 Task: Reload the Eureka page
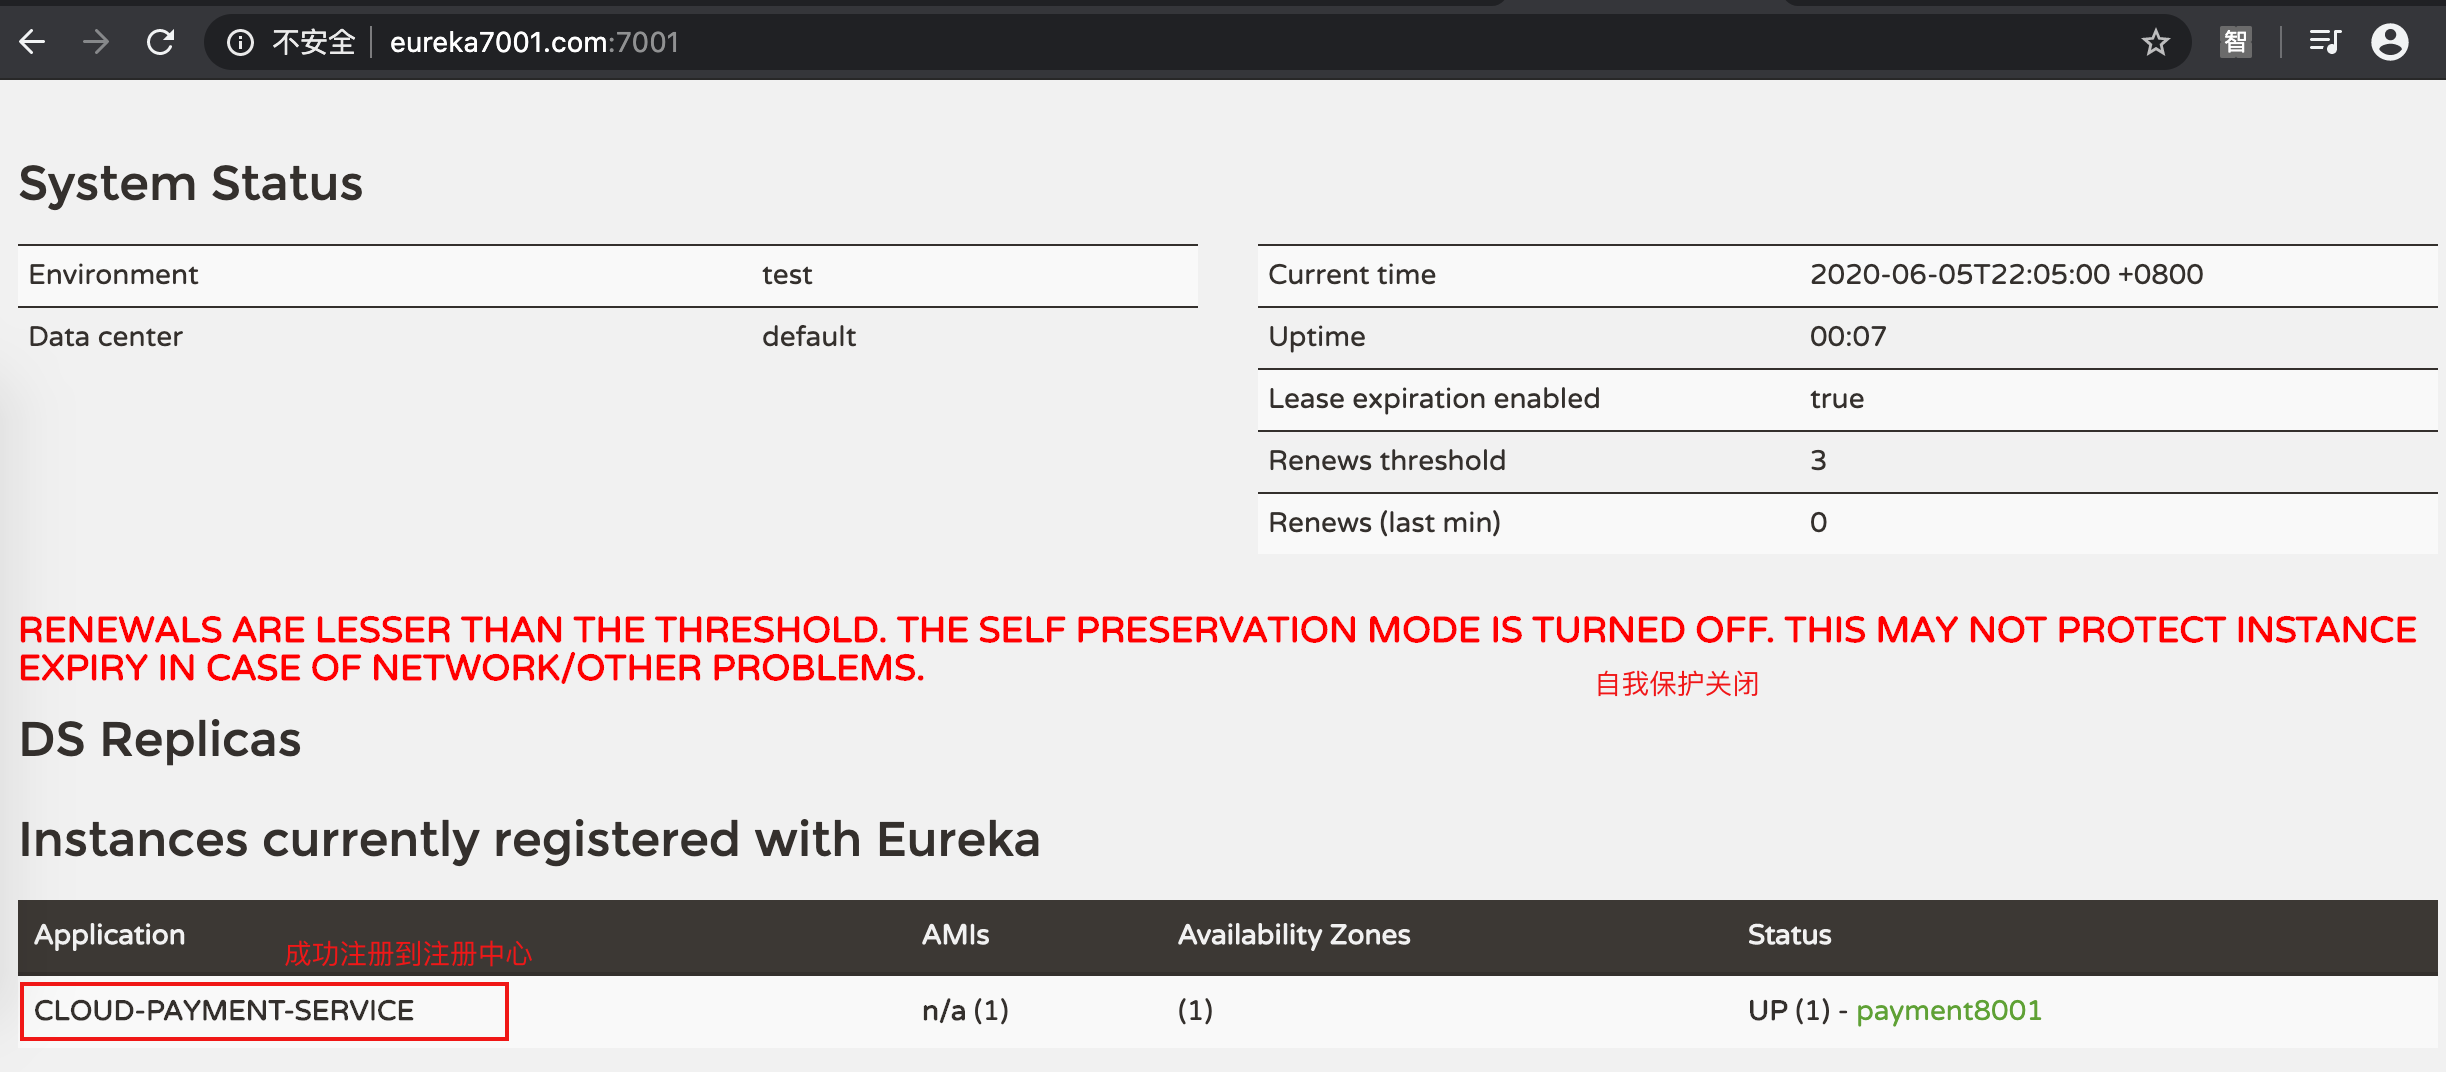point(160,42)
